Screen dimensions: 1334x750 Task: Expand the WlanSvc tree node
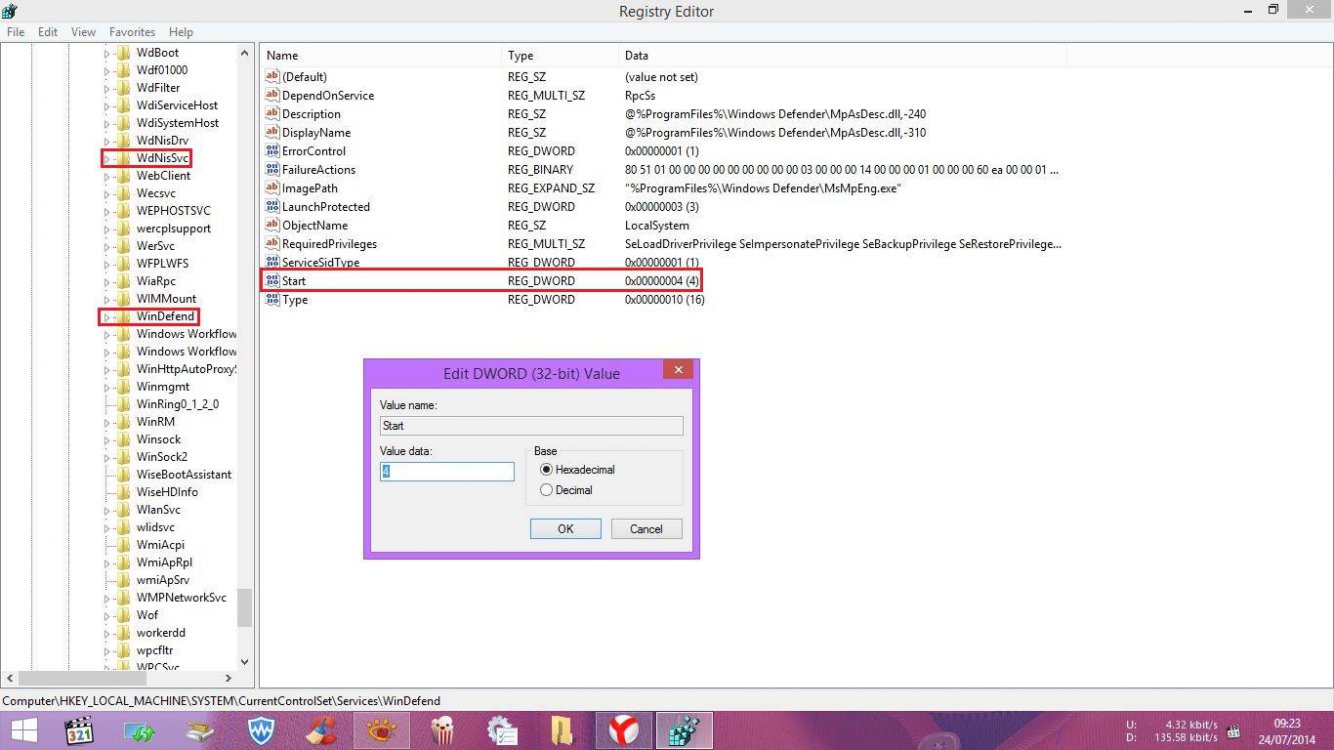(x=107, y=510)
